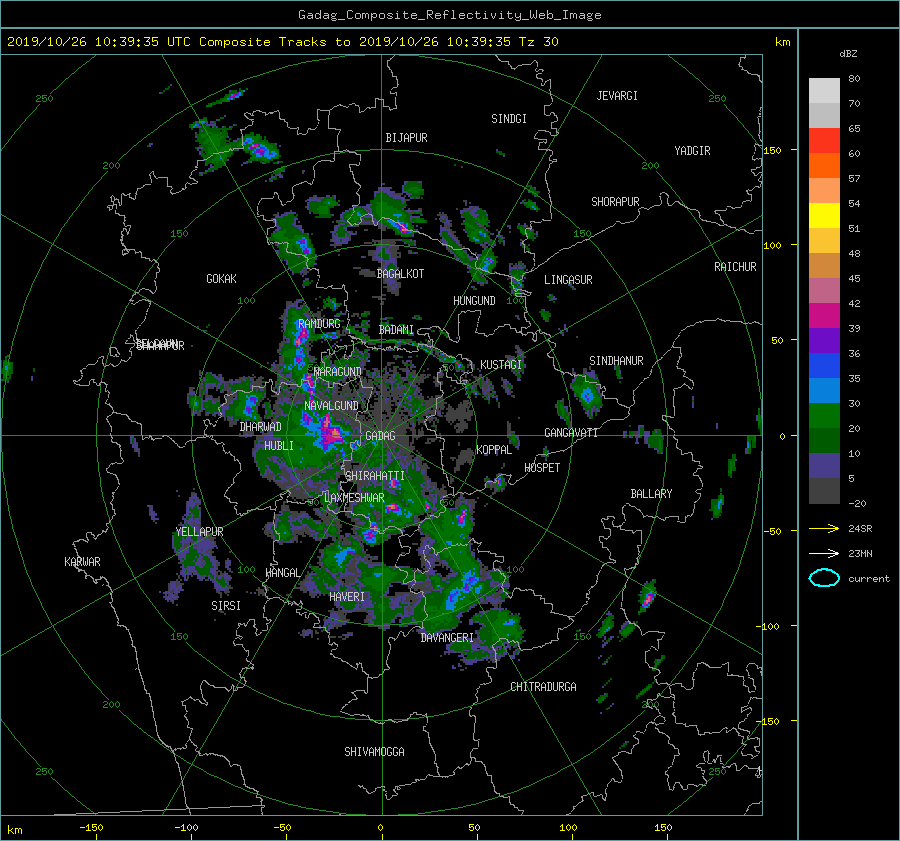
Task: Click the KOPPAL city label
Action: pyautogui.click(x=494, y=450)
